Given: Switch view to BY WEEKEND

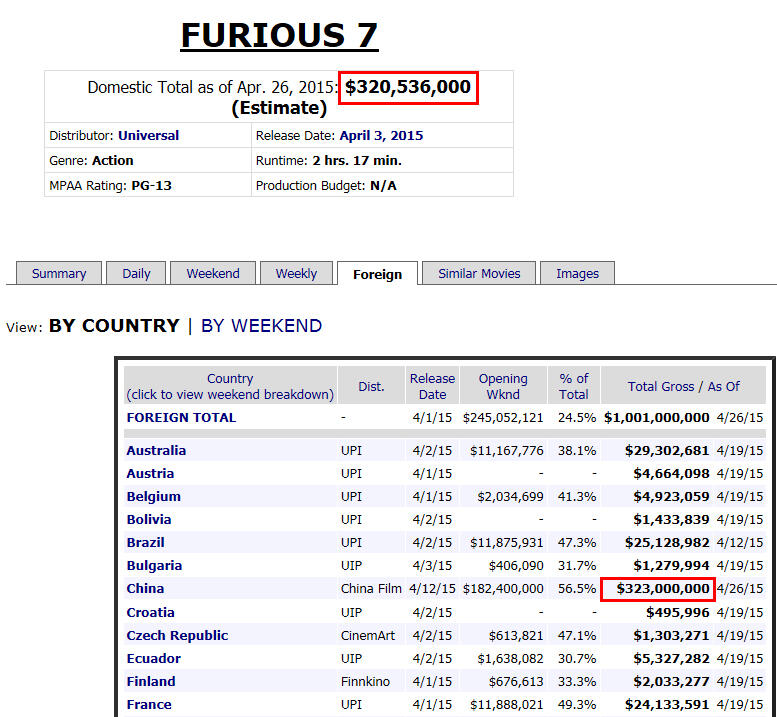Looking at the screenshot, I should coord(261,326).
